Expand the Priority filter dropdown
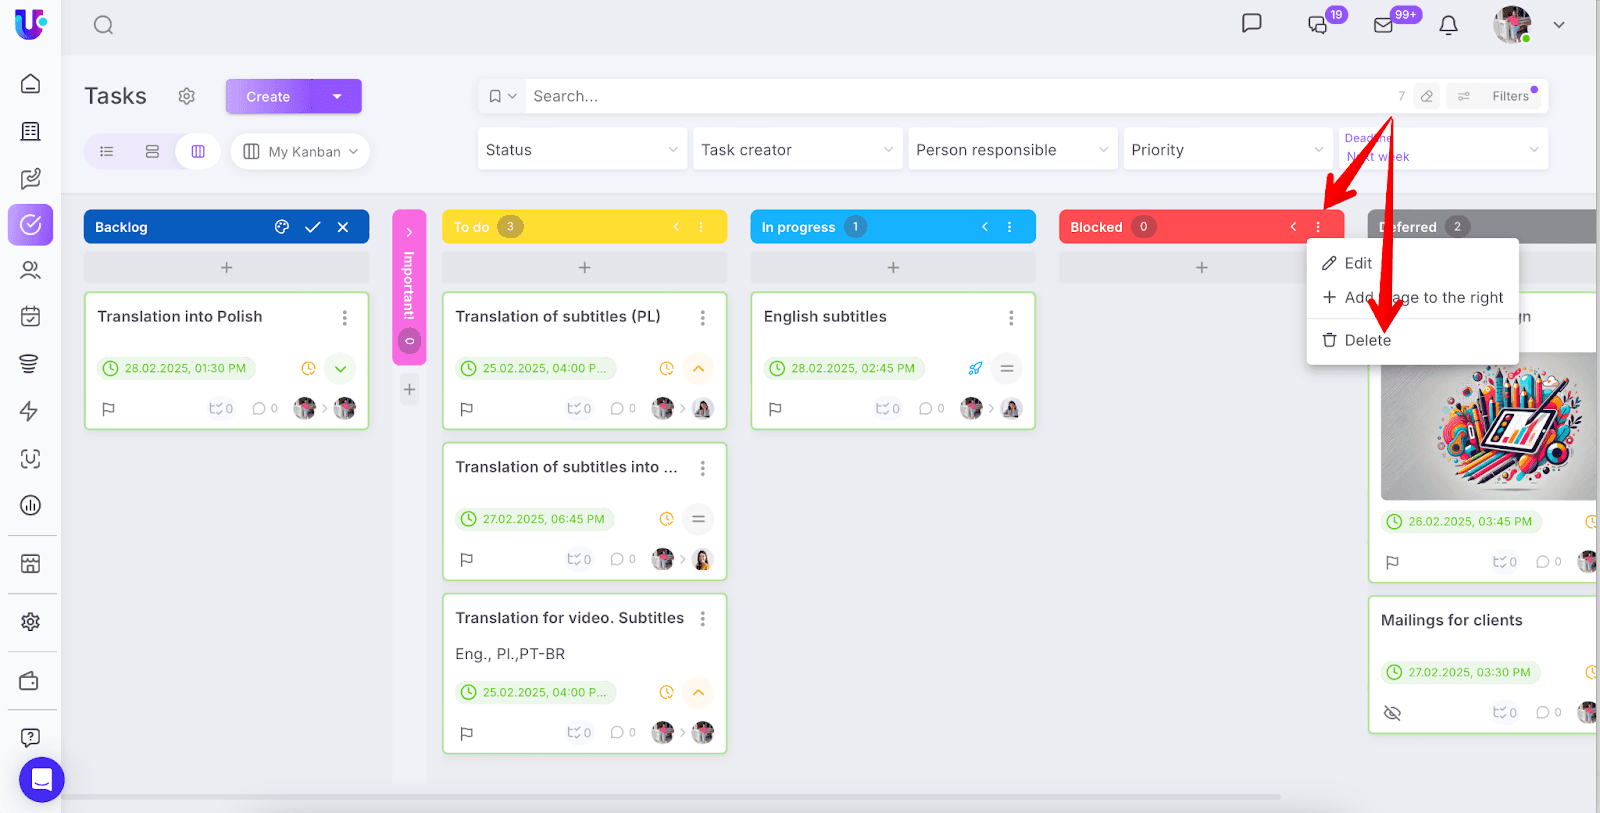 [x=1227, y=150]
